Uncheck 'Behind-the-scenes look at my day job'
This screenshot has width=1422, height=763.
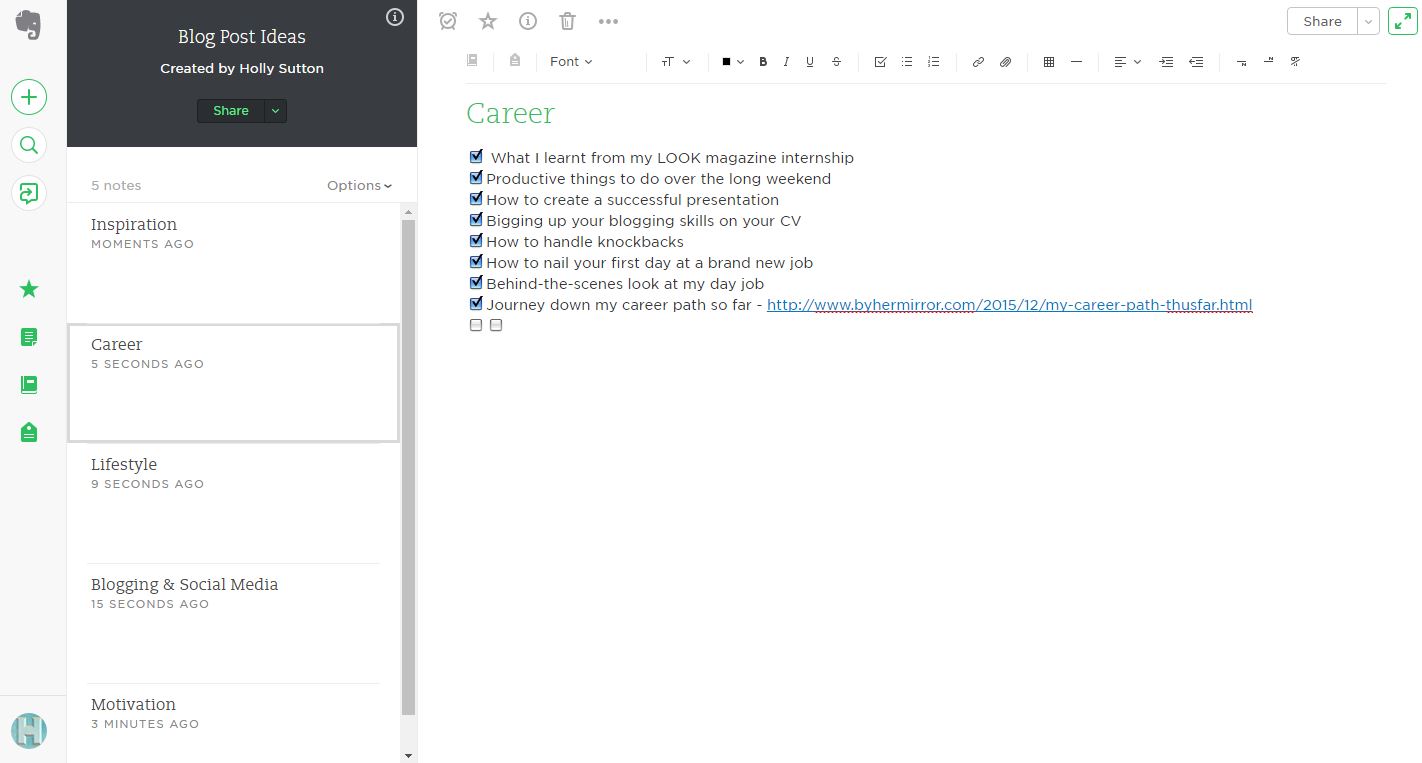[476, 282]
